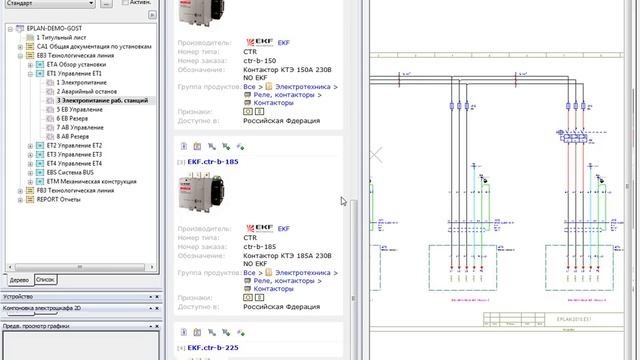Screen dimensions: 640x360
Task: Collapse 'ET1 Управление ET1' node
Action: click(x=30, y=74)
